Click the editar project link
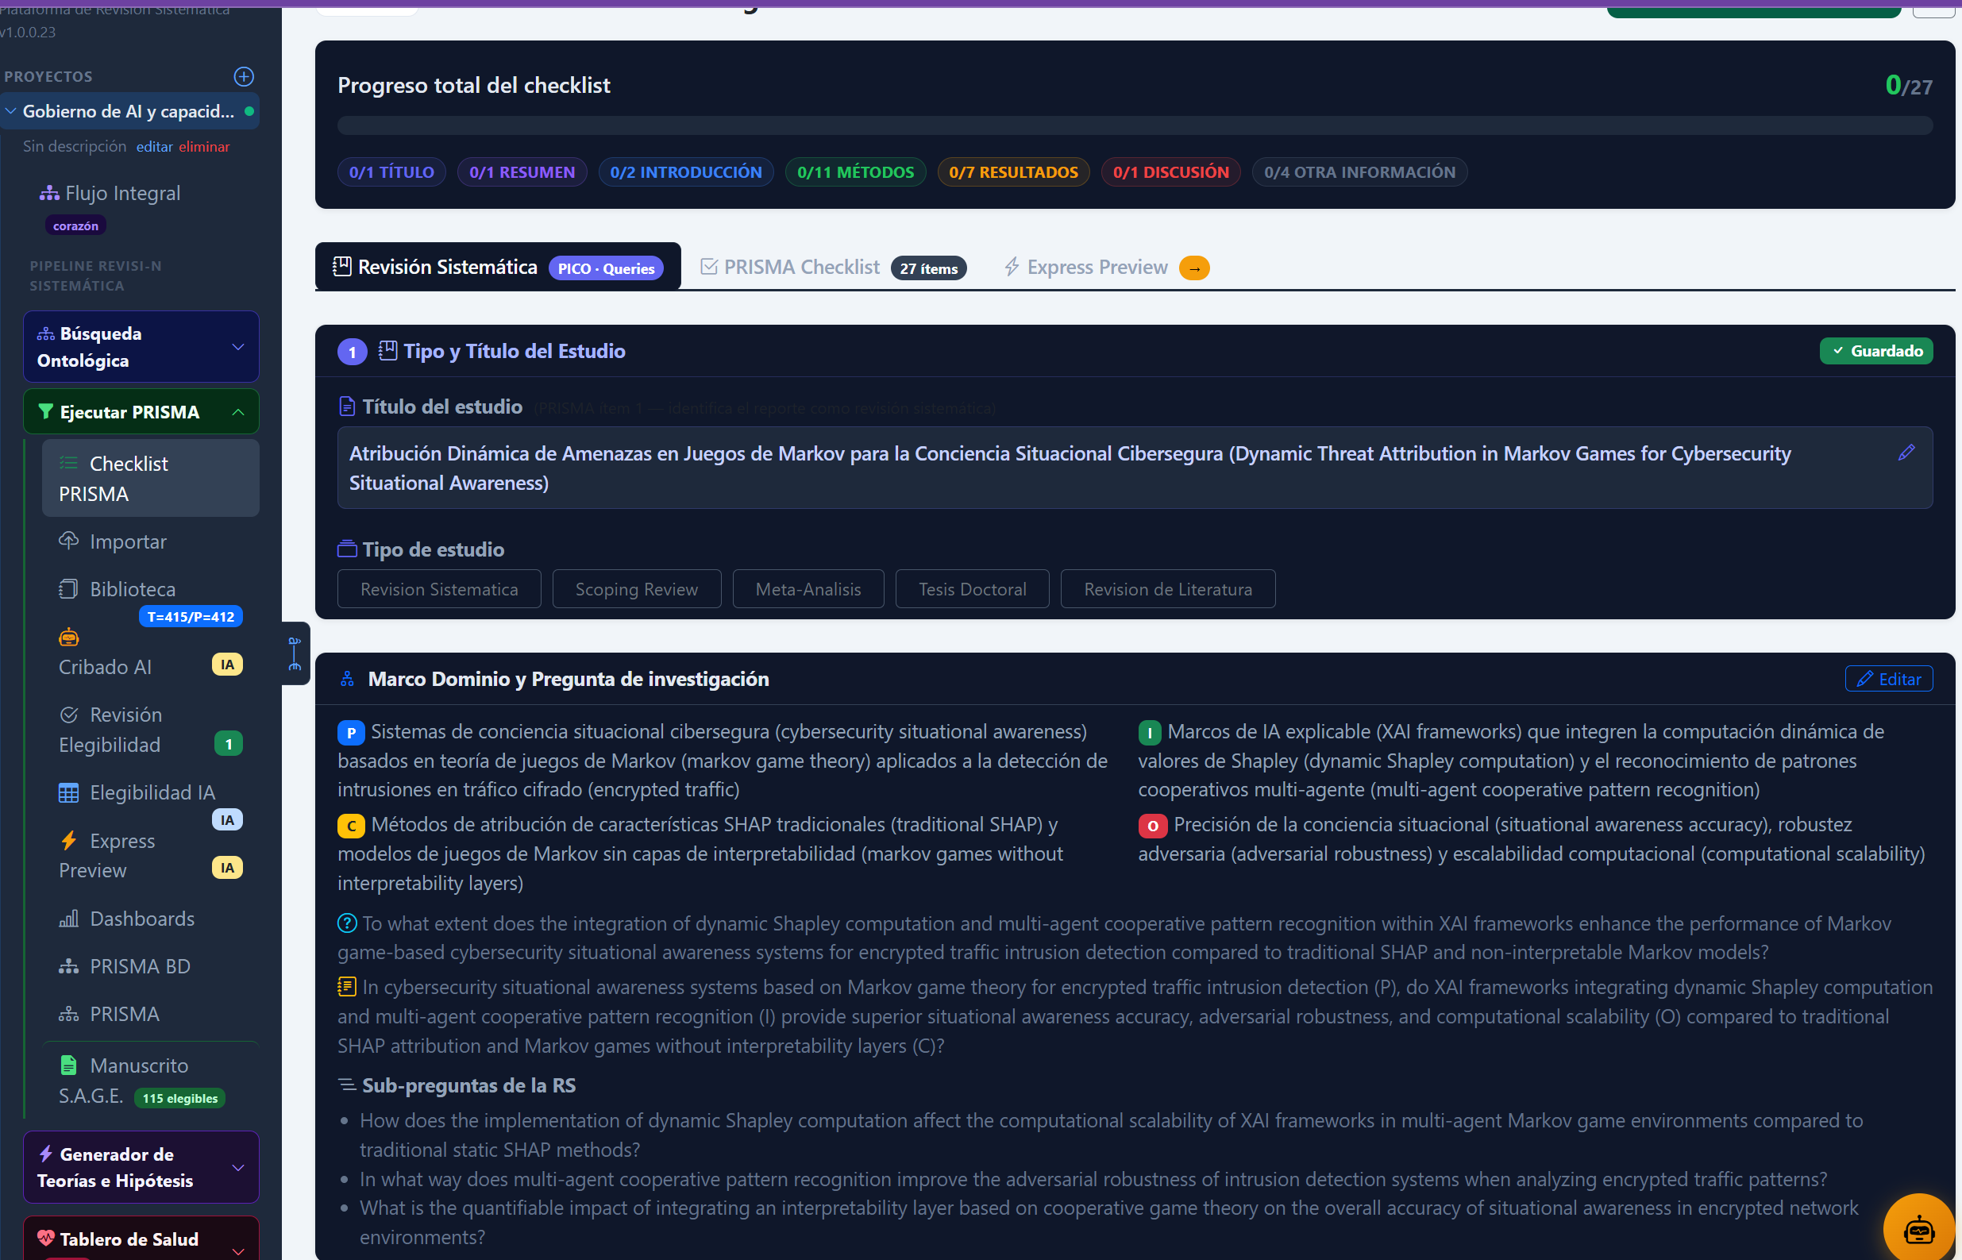Image resolution: width=1962 pixels, height=1260 pixels. (x=154, y=147)
